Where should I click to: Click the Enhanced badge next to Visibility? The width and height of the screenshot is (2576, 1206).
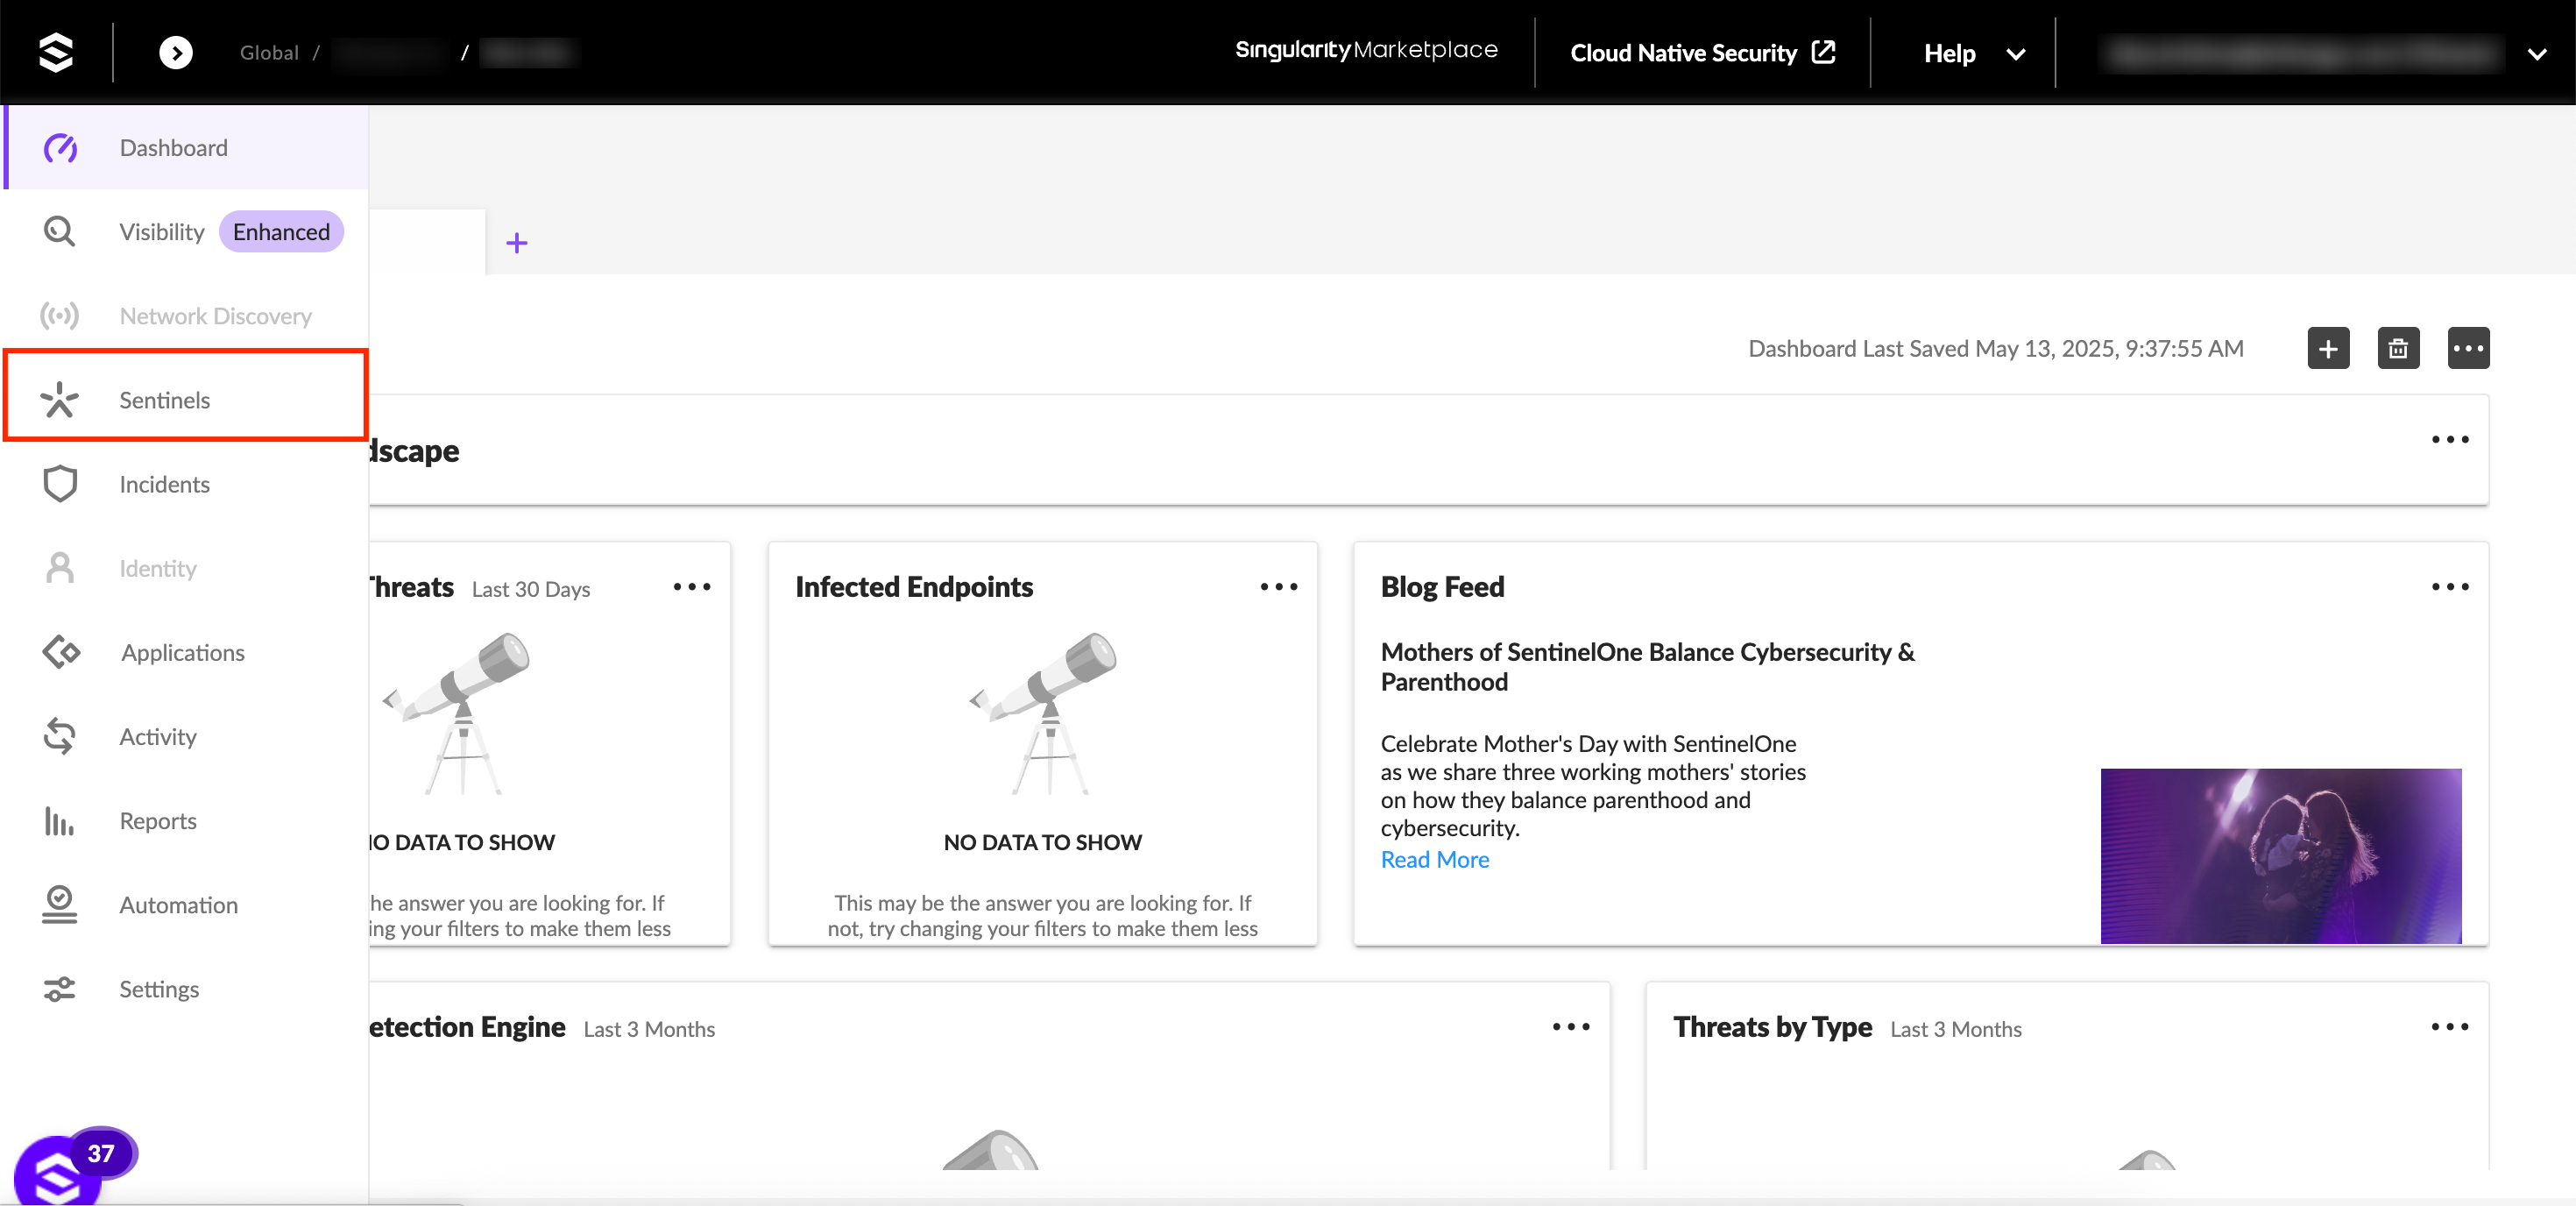coord(281,232)
